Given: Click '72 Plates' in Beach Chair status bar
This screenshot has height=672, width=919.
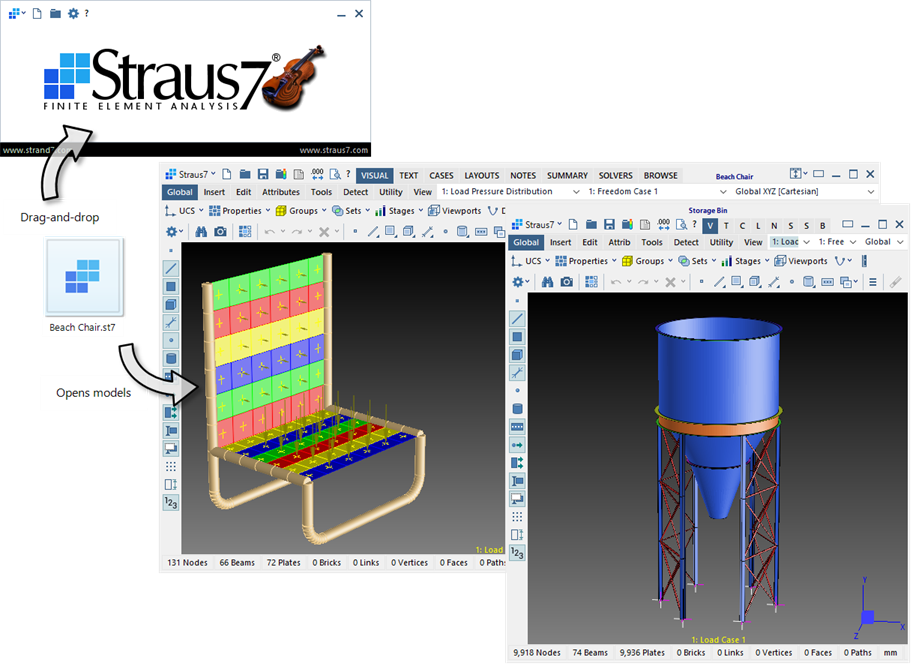Looking at the screenshot, I should (x=283, y=562).
